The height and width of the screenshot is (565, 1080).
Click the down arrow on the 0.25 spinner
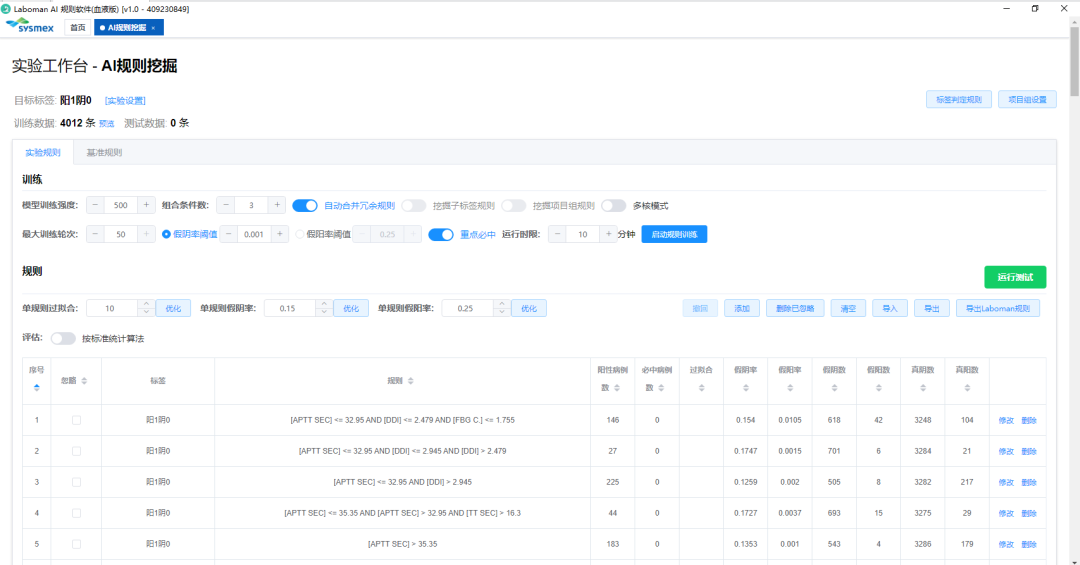(501, 312)
